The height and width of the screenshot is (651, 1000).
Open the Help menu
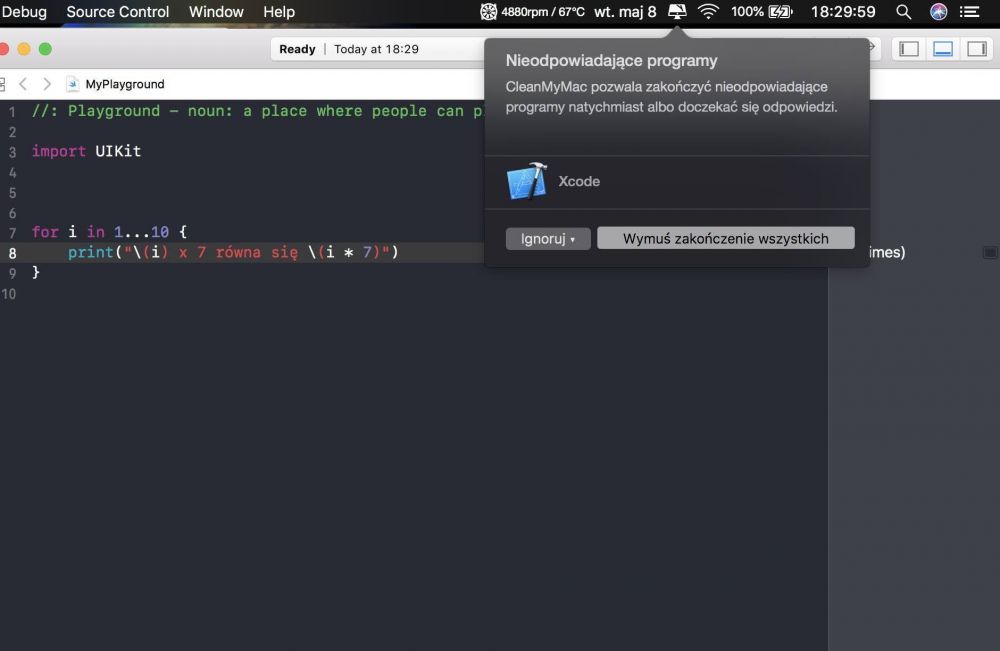[x=279, y=11]
